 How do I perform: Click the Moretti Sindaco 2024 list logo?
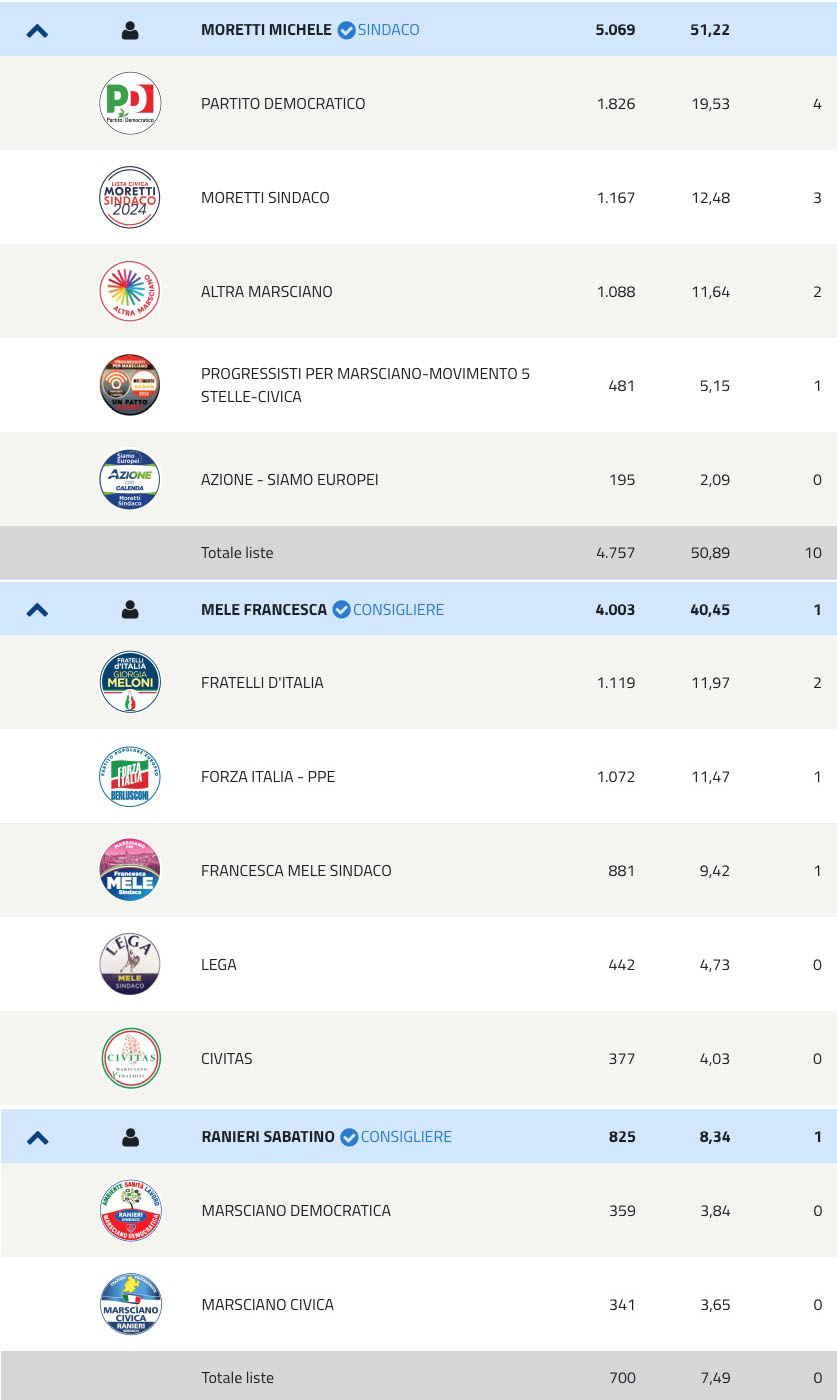(x=130, y=197)
